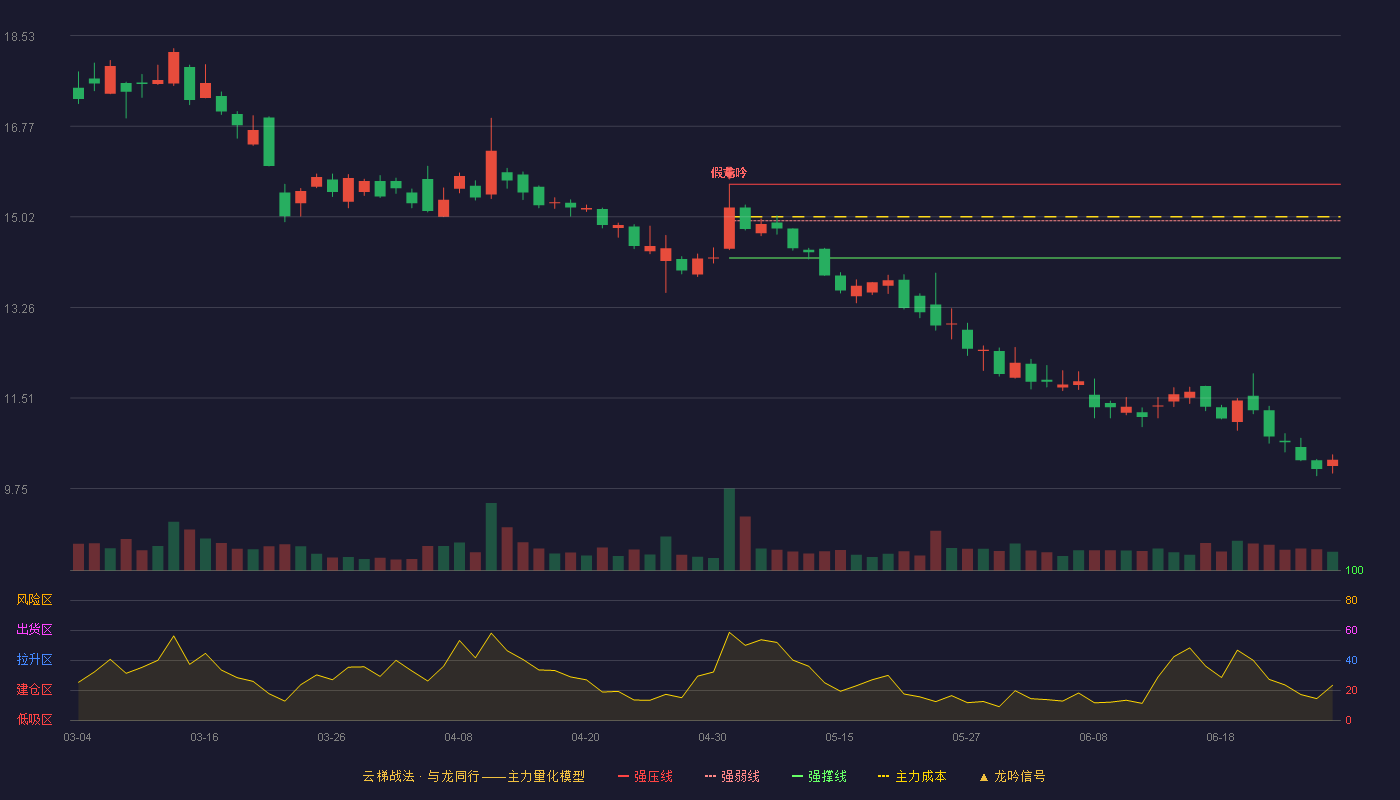The height and width of the screenshot is (800, 1400).
Task: Click the 03-26 date label
Action: 332,737
